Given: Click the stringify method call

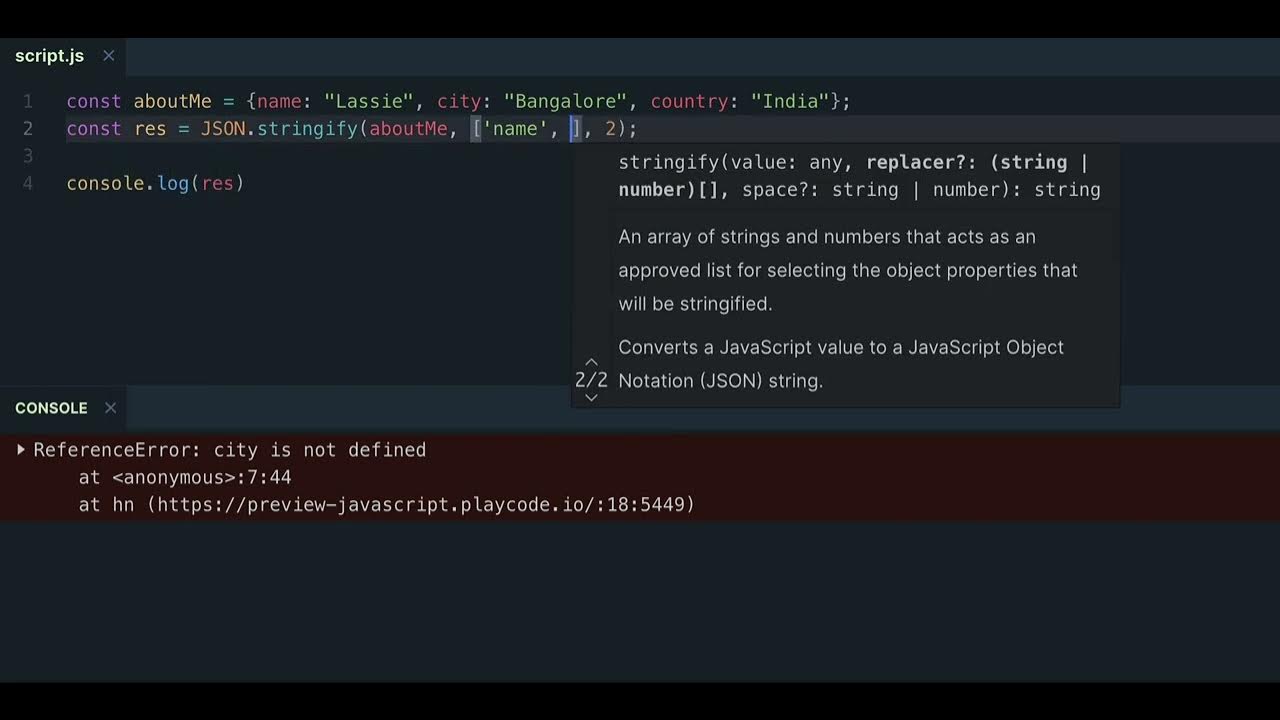Looking at the screenshot, I should [307, 129].
